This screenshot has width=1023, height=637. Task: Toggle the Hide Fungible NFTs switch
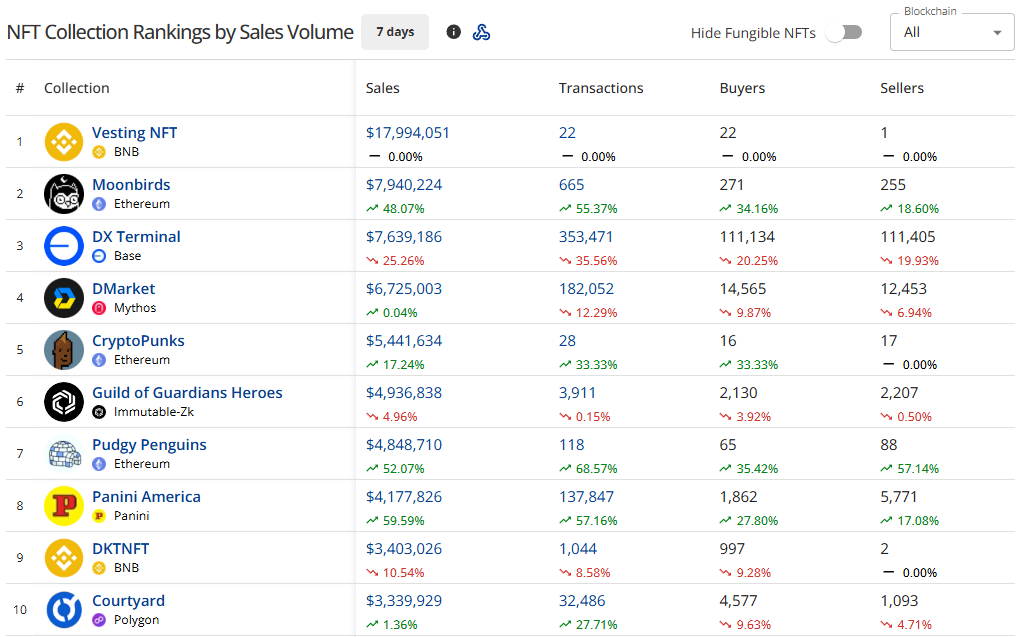(x=845, y=32)
